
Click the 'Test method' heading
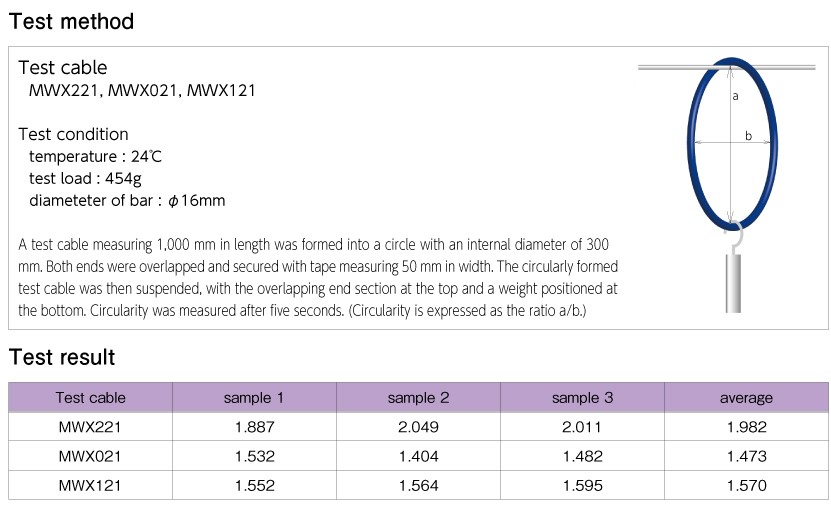click(71, 21)
